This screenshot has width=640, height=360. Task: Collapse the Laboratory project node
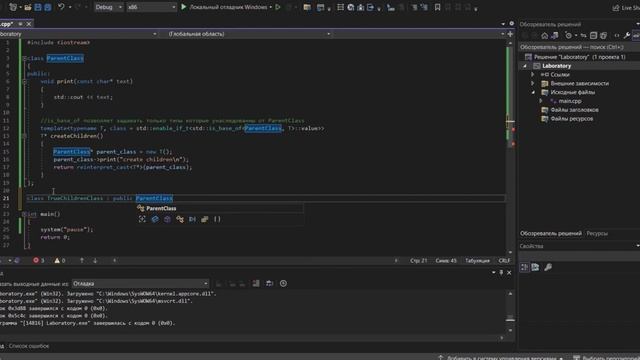pyautogui.click(x=525, y=66)
